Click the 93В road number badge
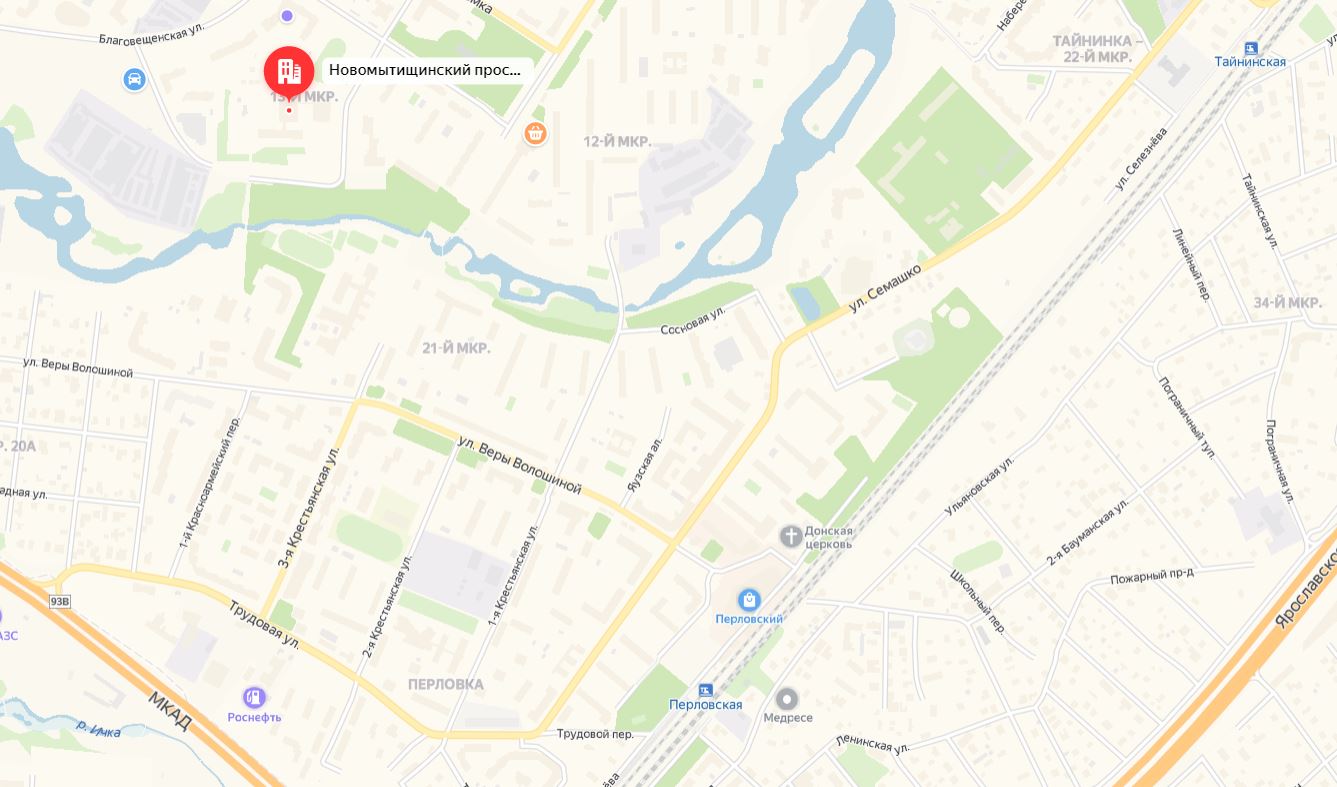This screenshot has width=1337, height=787. [59, 602]
